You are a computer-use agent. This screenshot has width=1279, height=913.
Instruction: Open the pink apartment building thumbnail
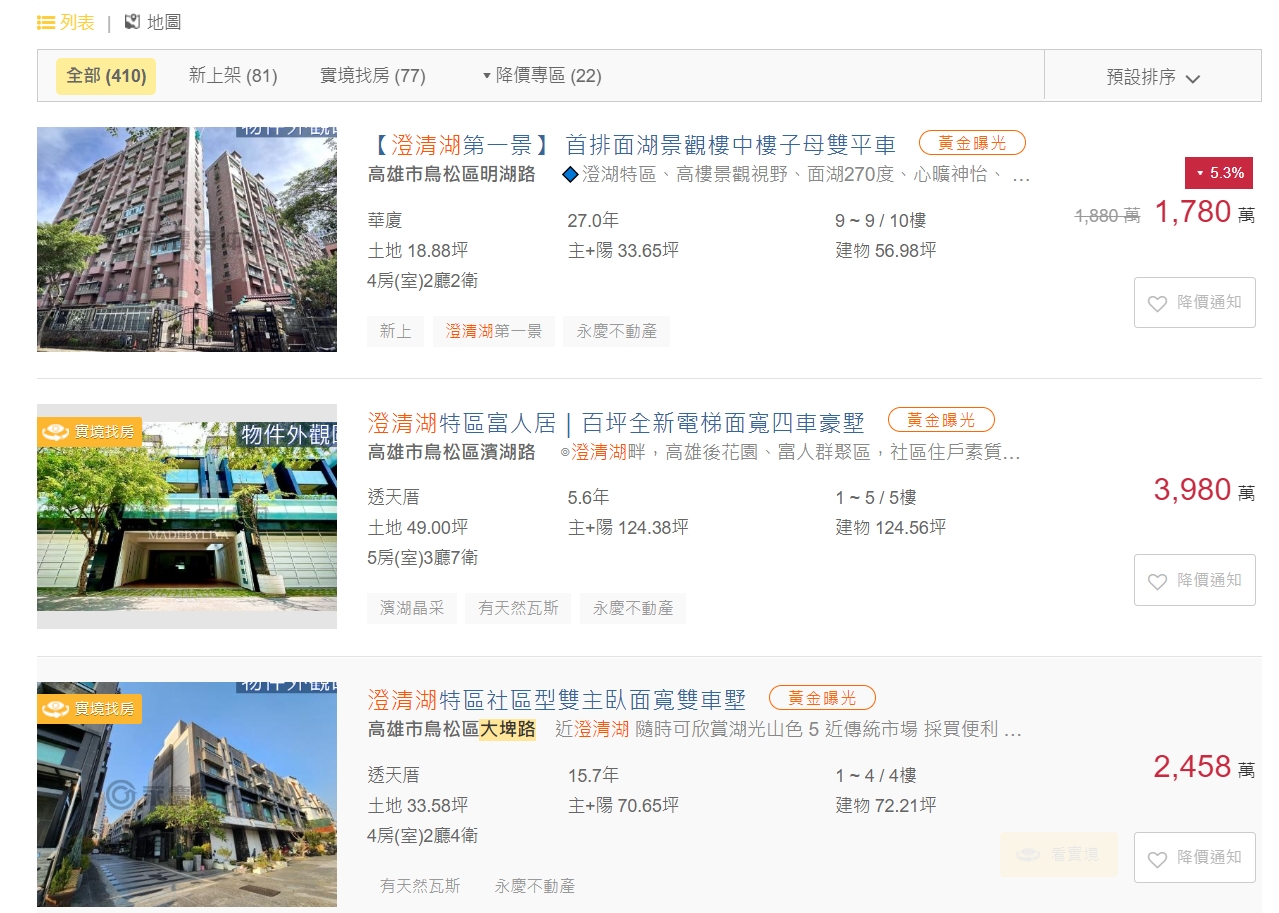click(187, 239)
